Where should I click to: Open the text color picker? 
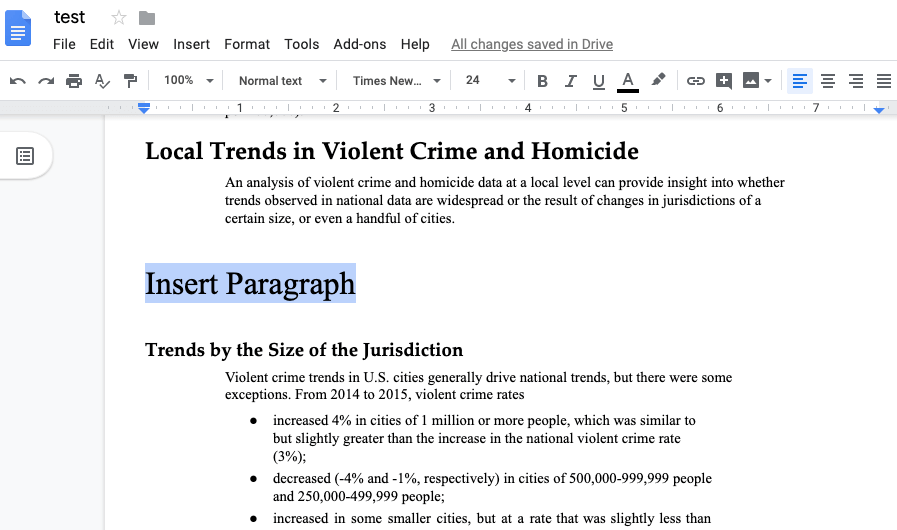click(x=628, y=81)
